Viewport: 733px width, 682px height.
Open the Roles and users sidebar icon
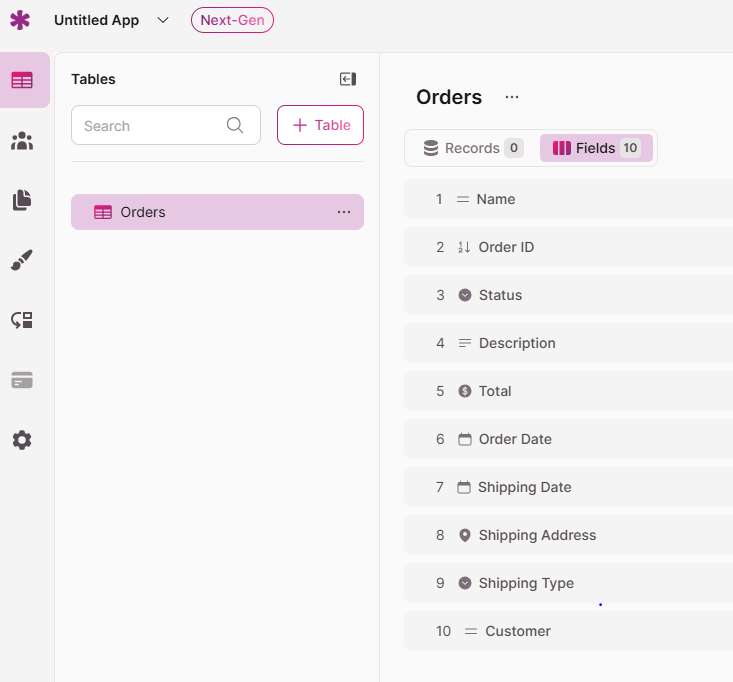22,141
